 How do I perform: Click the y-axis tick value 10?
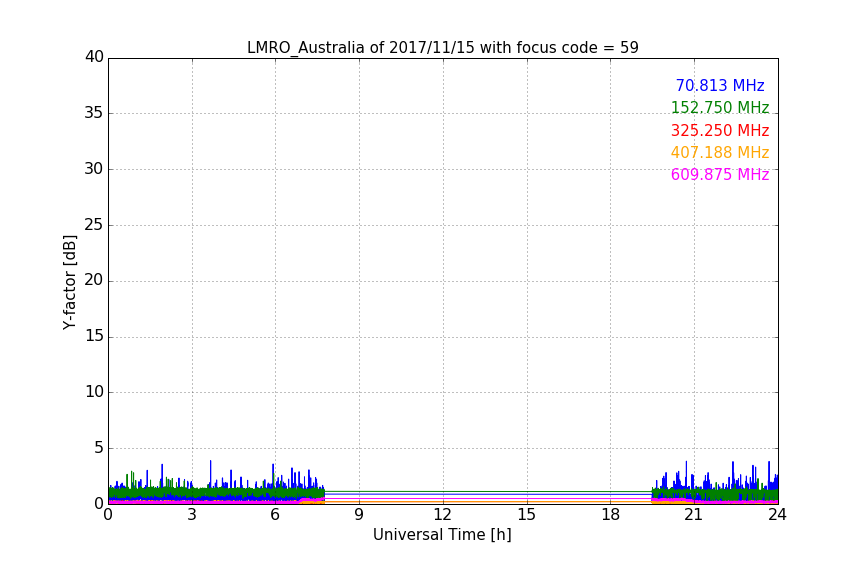pyautogui.click(x=94, y=392)
